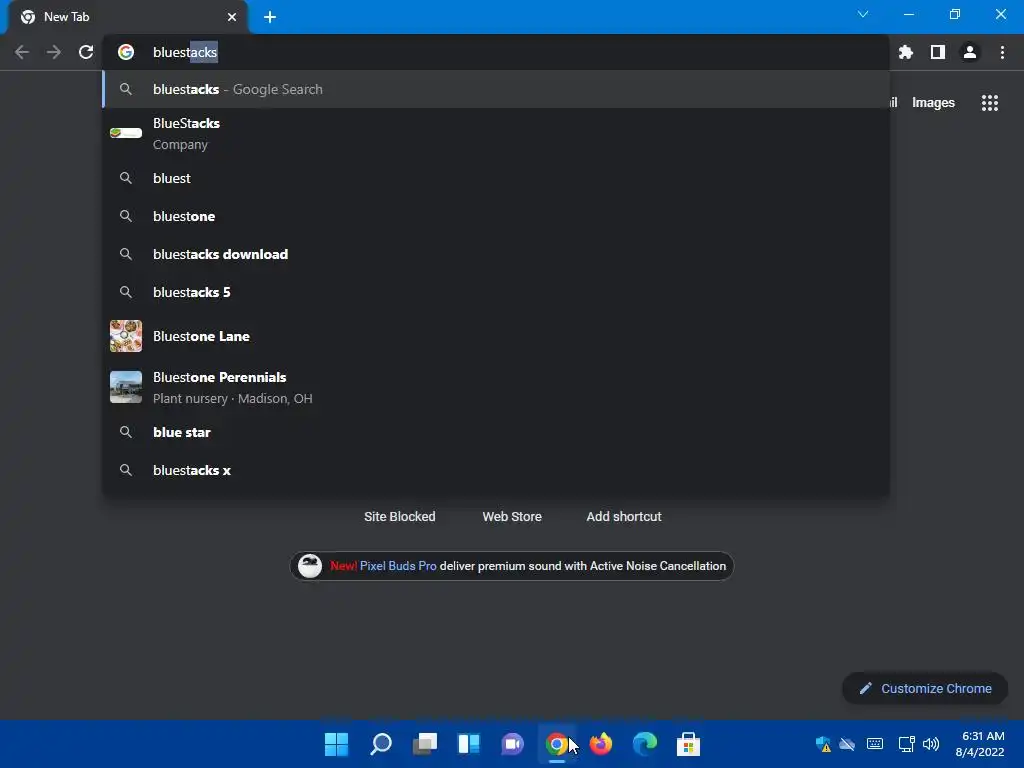1024x768 pixels.
Task: Click the BlueStacks company logo thumbnail
Action: [x=126, y=133]
